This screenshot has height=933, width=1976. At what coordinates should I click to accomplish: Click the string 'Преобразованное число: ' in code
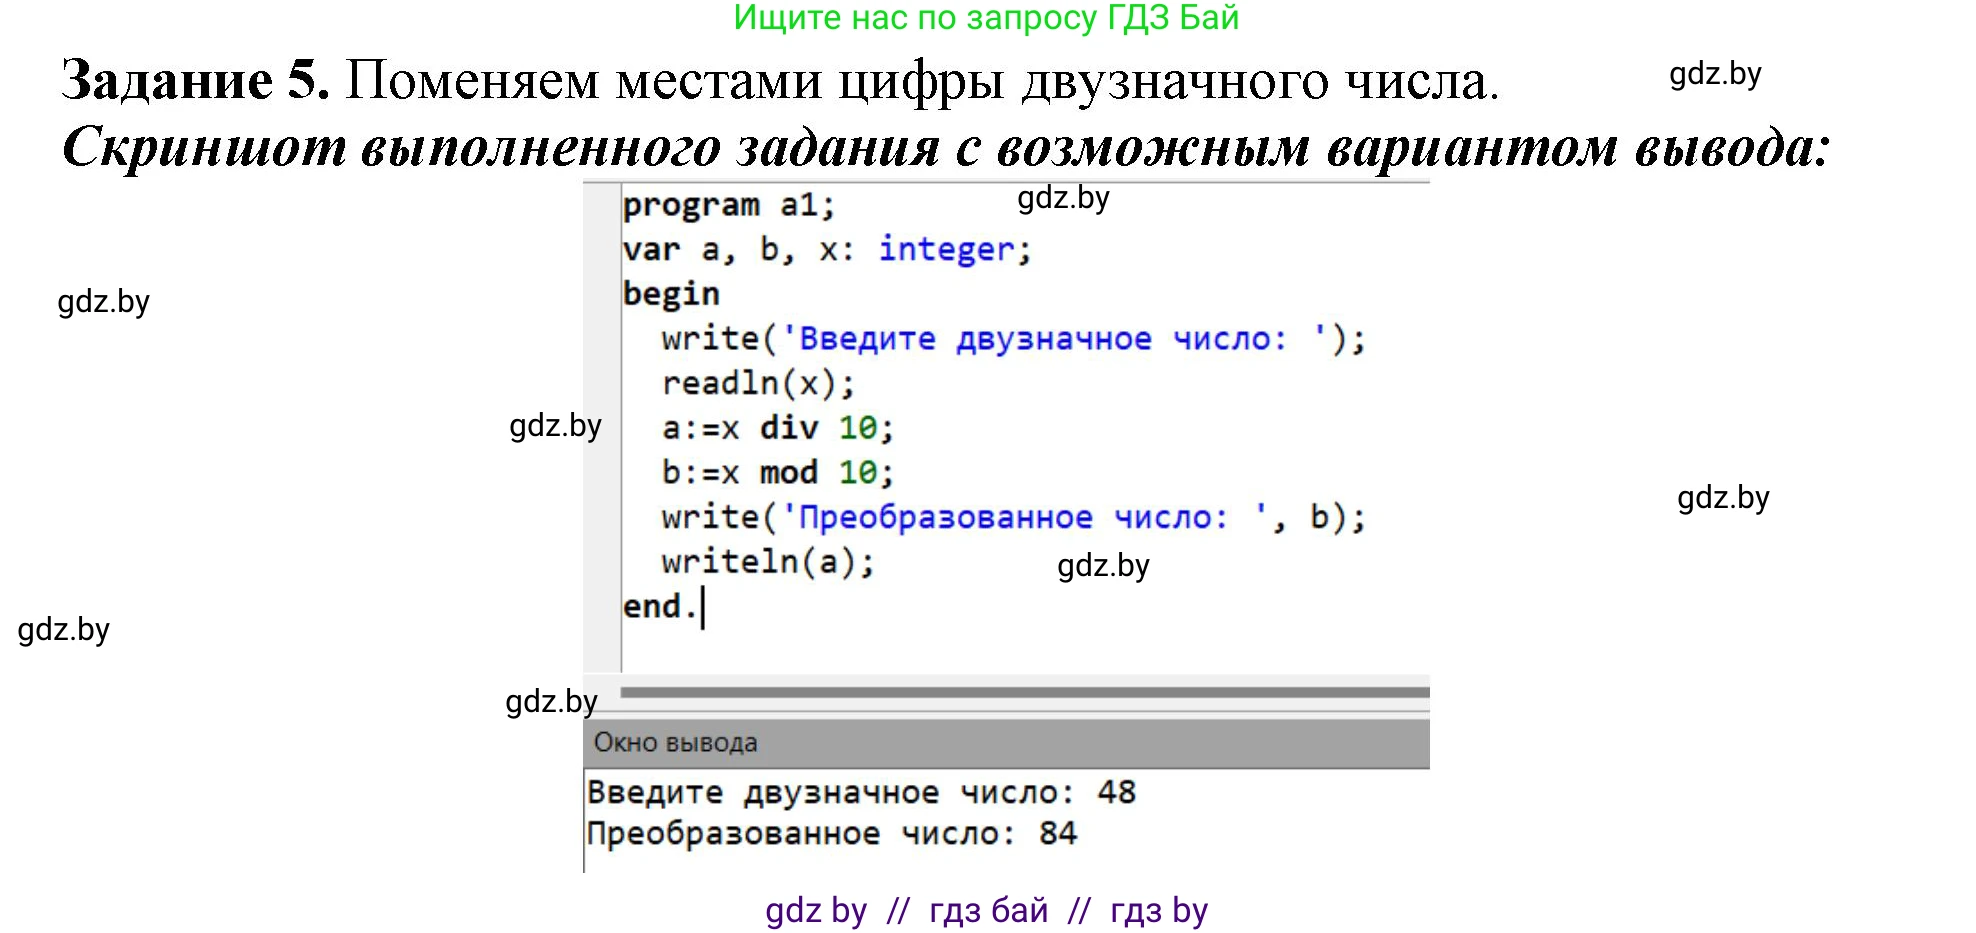click(1025, 517)
